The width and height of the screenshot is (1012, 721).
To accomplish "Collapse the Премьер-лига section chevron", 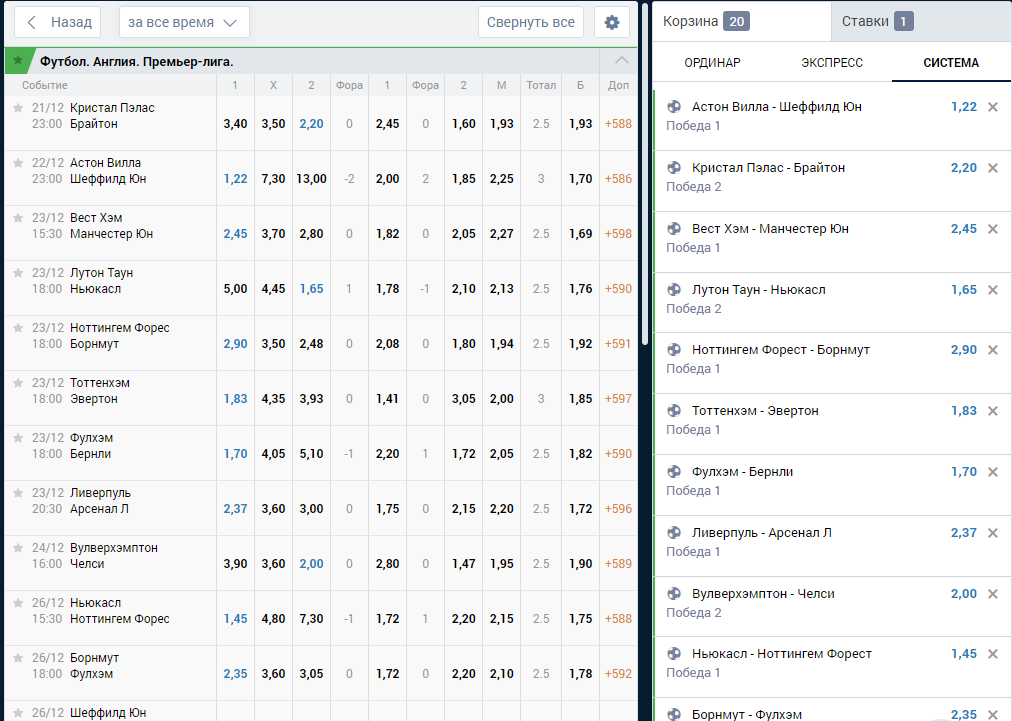I will [621, 61].
